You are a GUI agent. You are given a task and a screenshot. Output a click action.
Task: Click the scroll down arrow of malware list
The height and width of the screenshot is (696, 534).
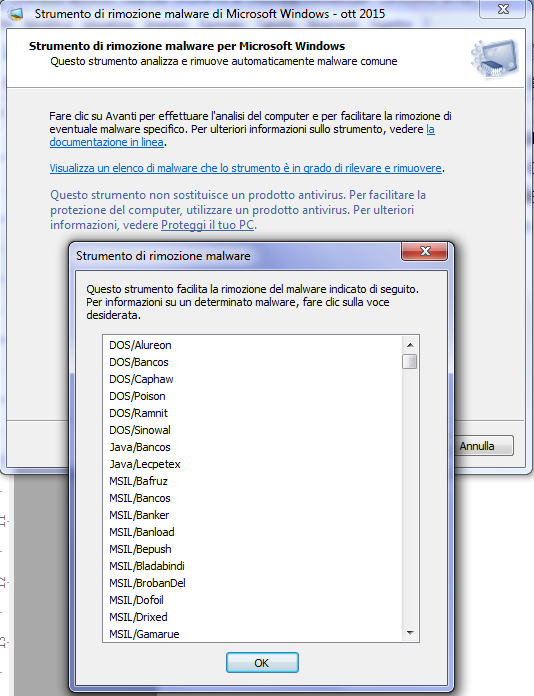(x=410, y=633)
